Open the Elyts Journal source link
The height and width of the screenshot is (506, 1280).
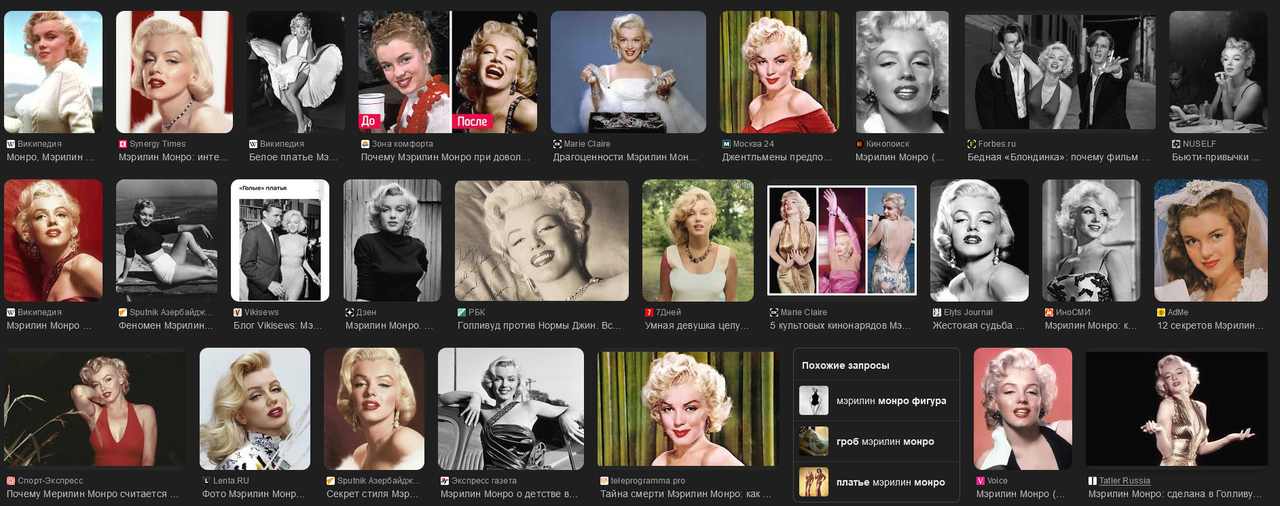point(968,312)
